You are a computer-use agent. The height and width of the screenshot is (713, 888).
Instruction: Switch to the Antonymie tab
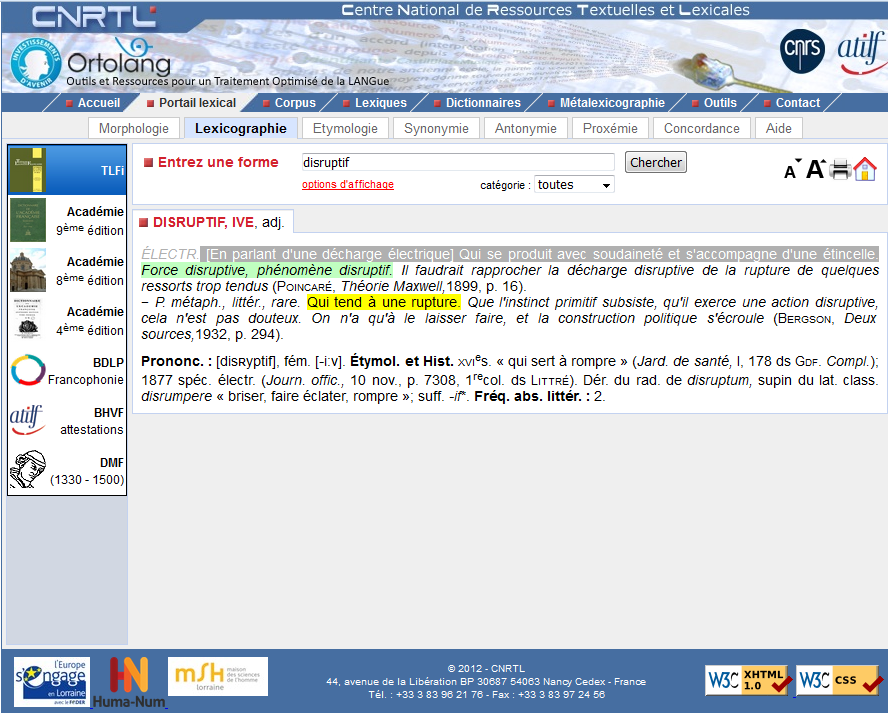tap(526, 128)
